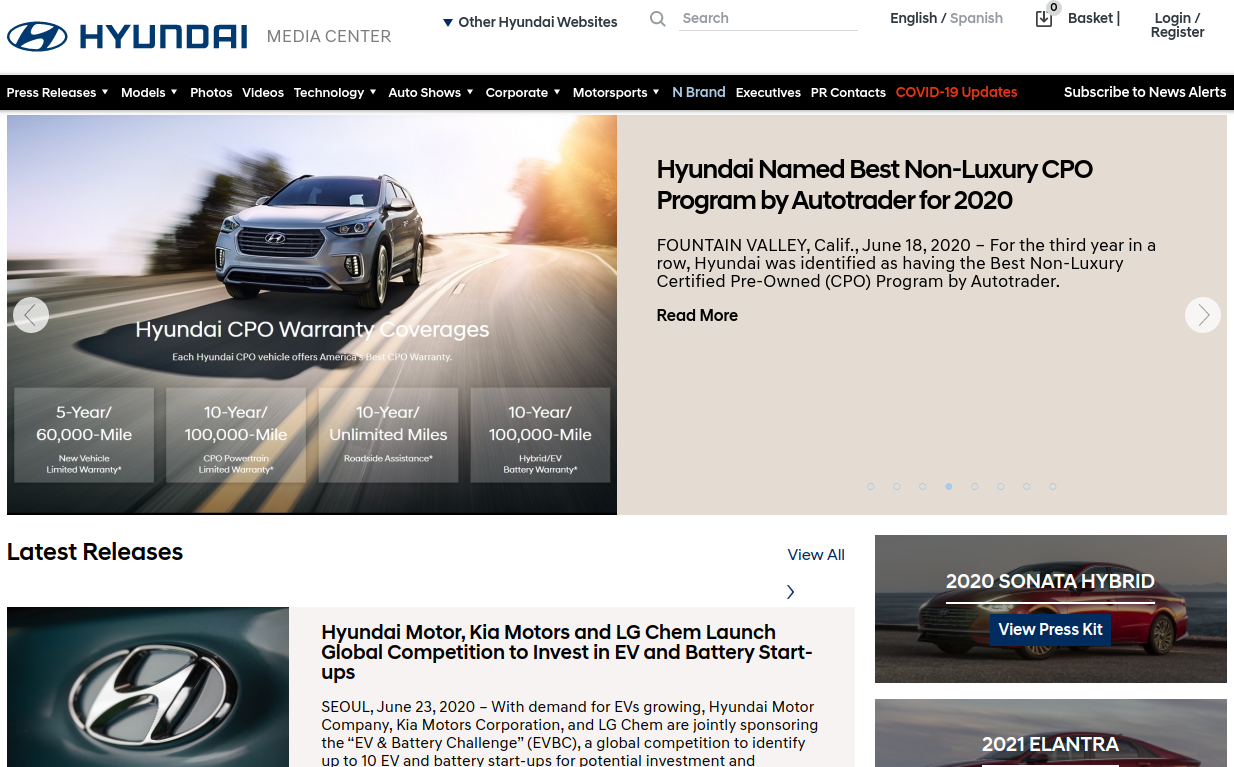The image size is (1234, 767).
Task: Click the search magnifier icon
Action: point(657,18)
